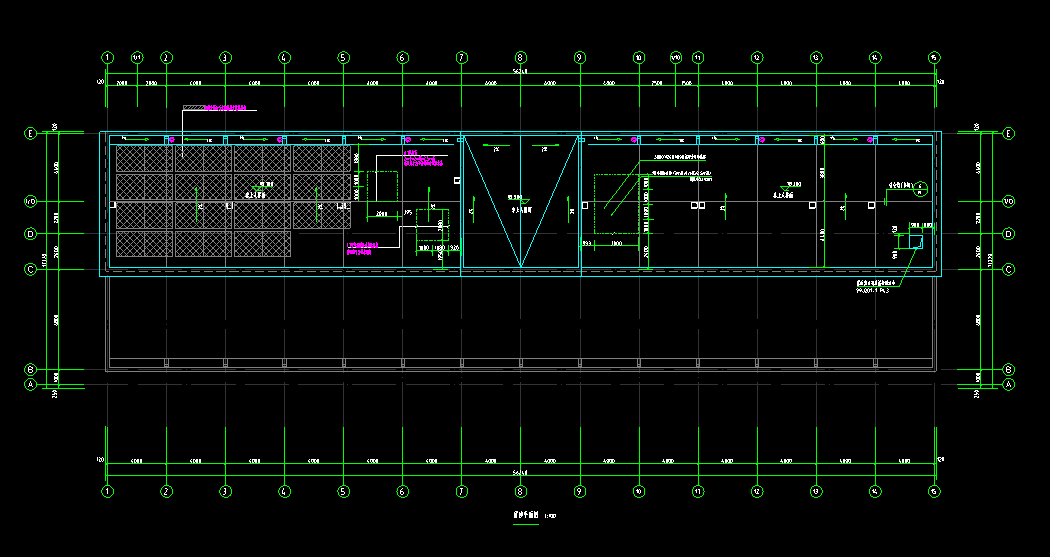The image size is (1050, 557).
Task: Select axis bubble B on the right side
Action: point(1008,369)
